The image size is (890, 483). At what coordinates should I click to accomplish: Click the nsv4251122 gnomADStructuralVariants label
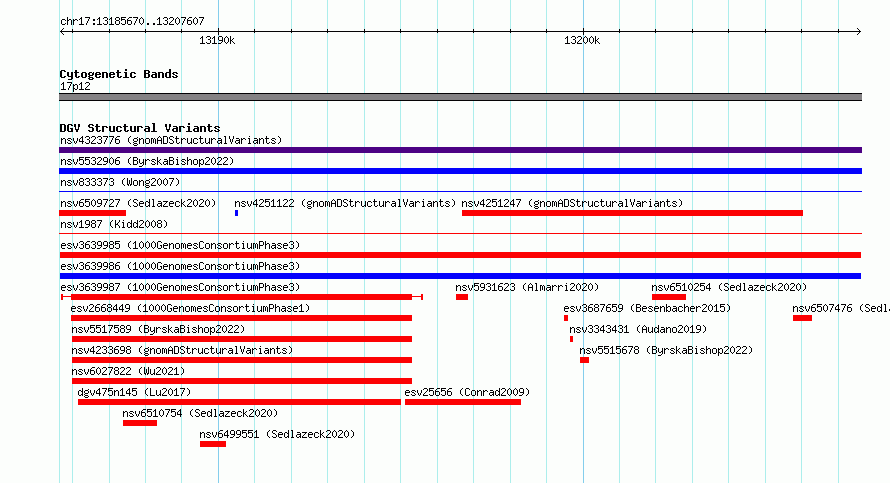[x=345, y=203]
